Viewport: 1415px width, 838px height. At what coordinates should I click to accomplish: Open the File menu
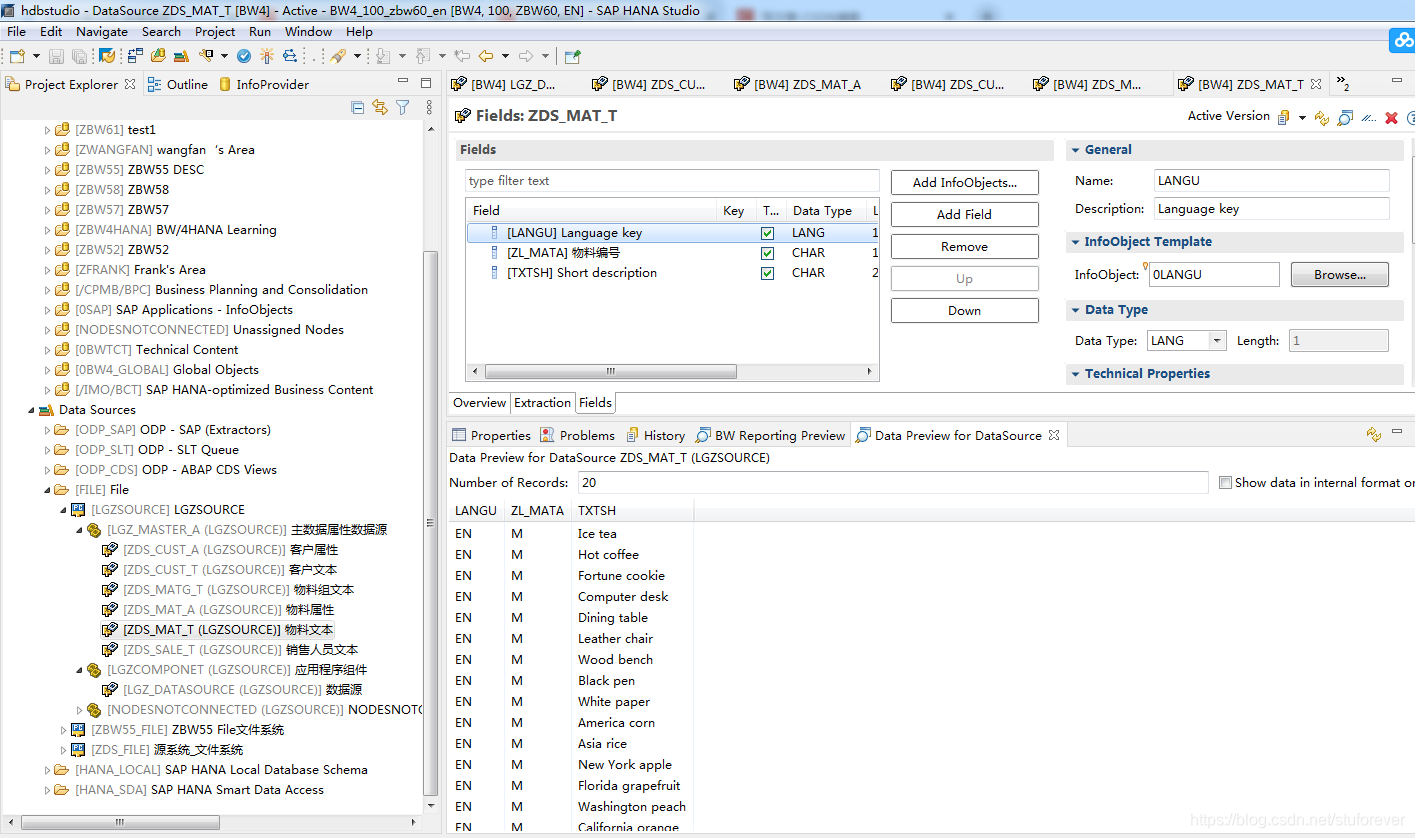tap(16, 31)
